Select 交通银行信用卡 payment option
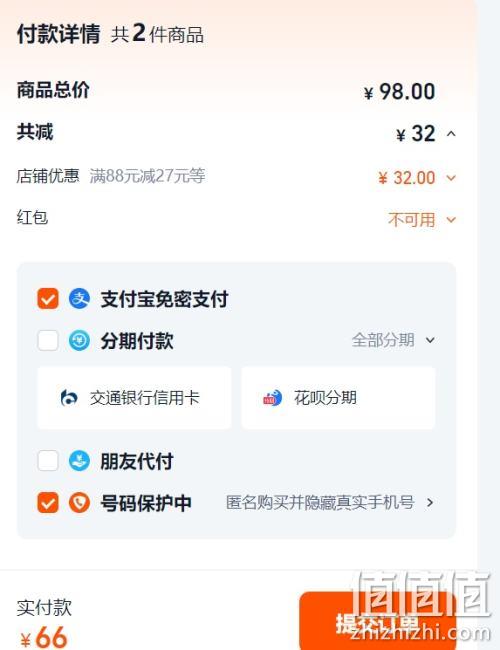Viewport: 500px width, 650px height. (x=134, y=398)
